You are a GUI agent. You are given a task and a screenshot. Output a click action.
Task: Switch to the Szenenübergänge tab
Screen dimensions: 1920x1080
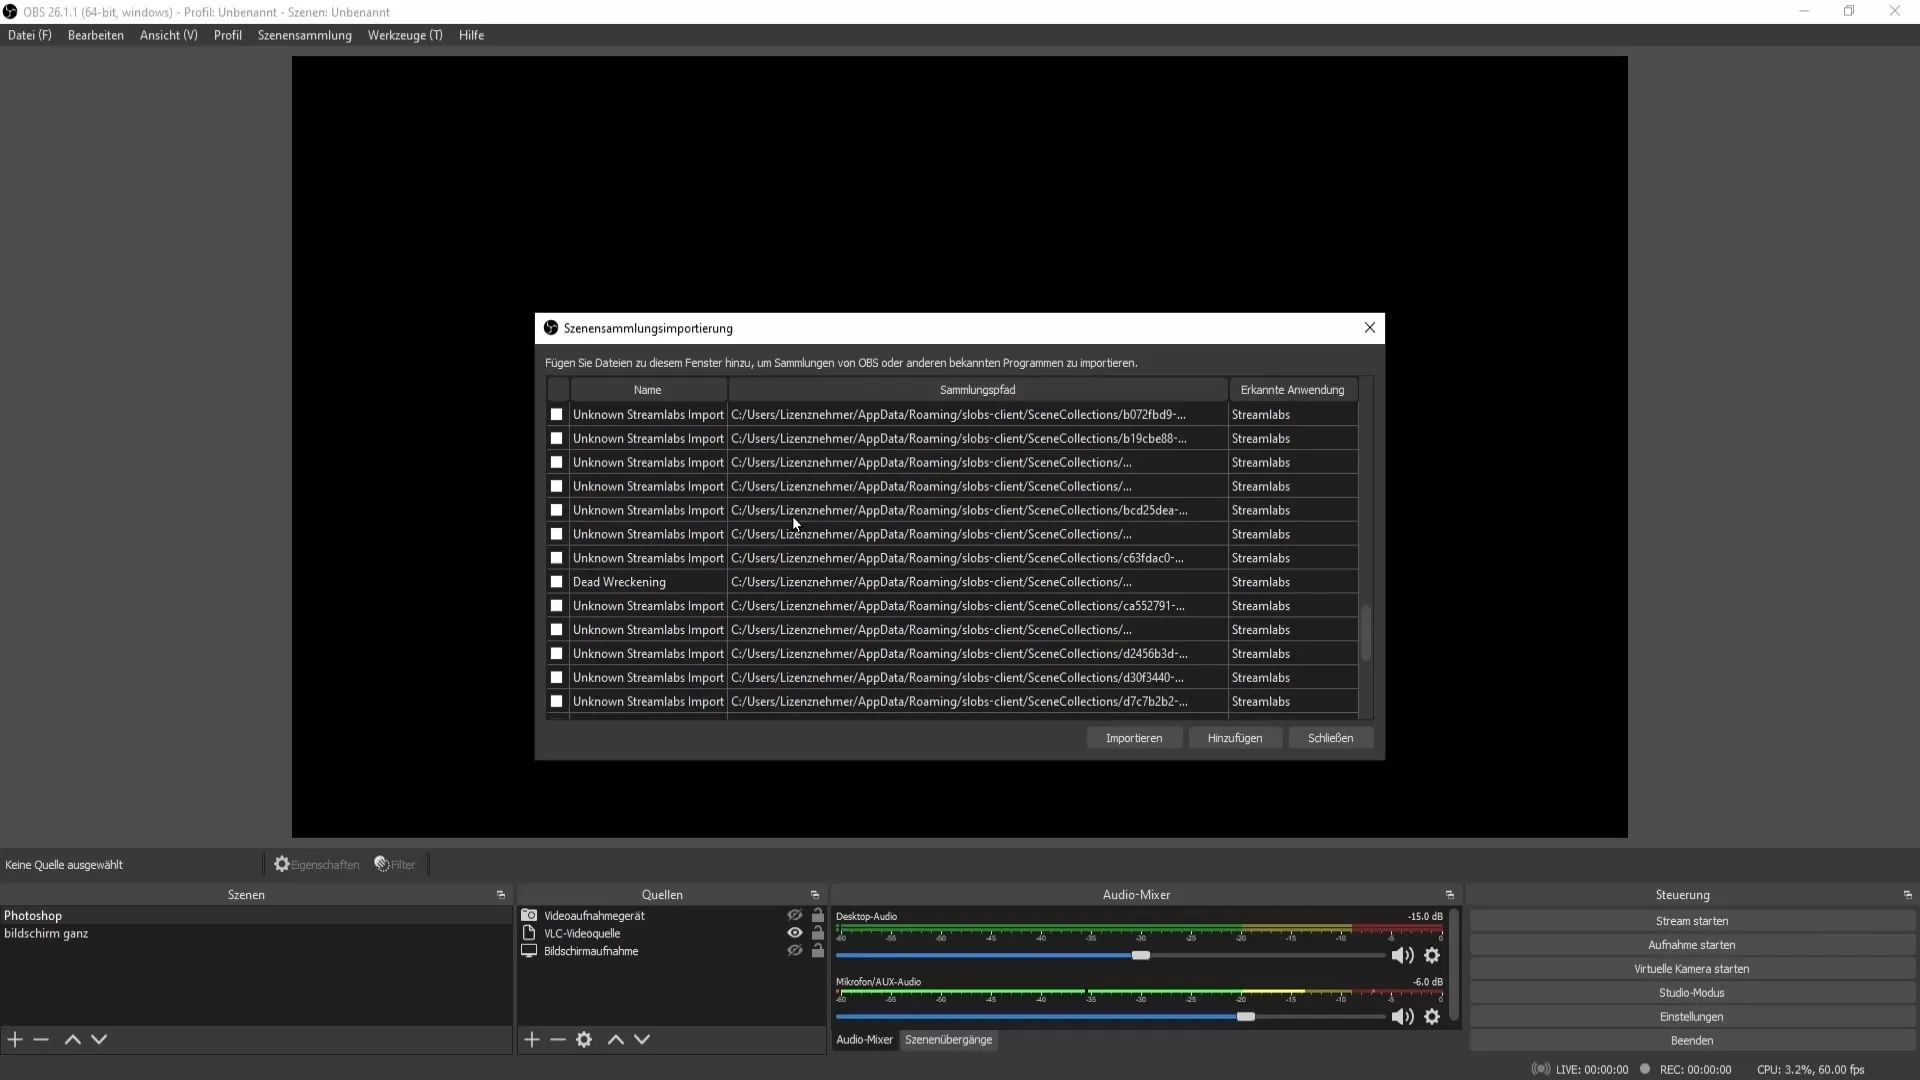[949, 1040]
